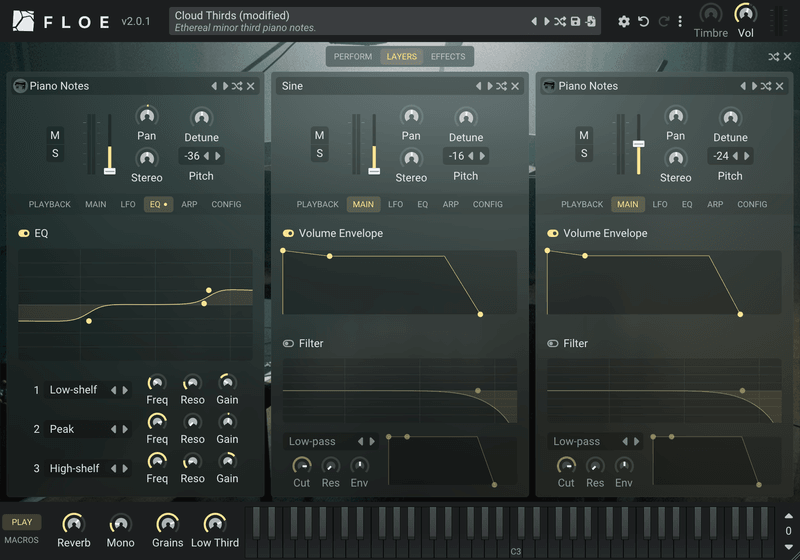Remove the Sine layer instrument

click(515, 86)
